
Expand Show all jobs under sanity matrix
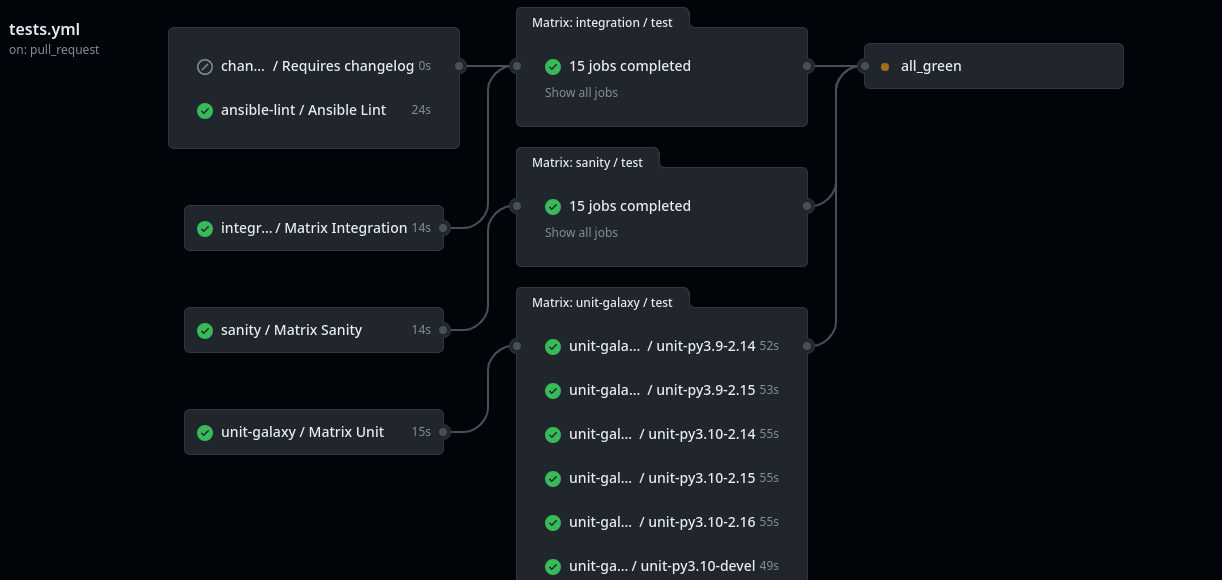pyautogui.click(x=581, y=232)
